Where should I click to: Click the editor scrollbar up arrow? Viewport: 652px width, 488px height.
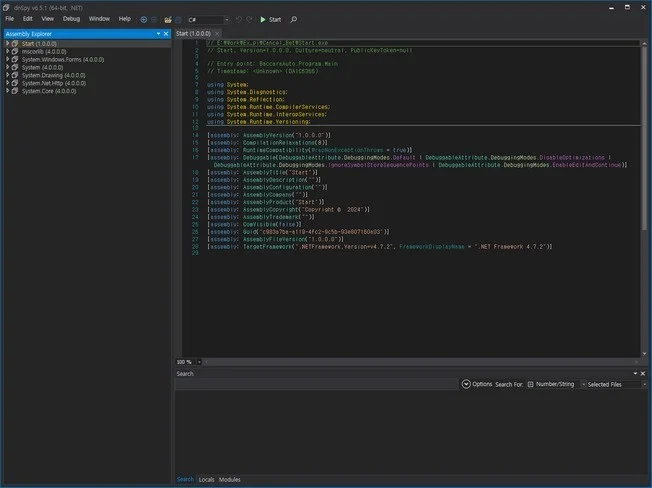click(644, 43)
